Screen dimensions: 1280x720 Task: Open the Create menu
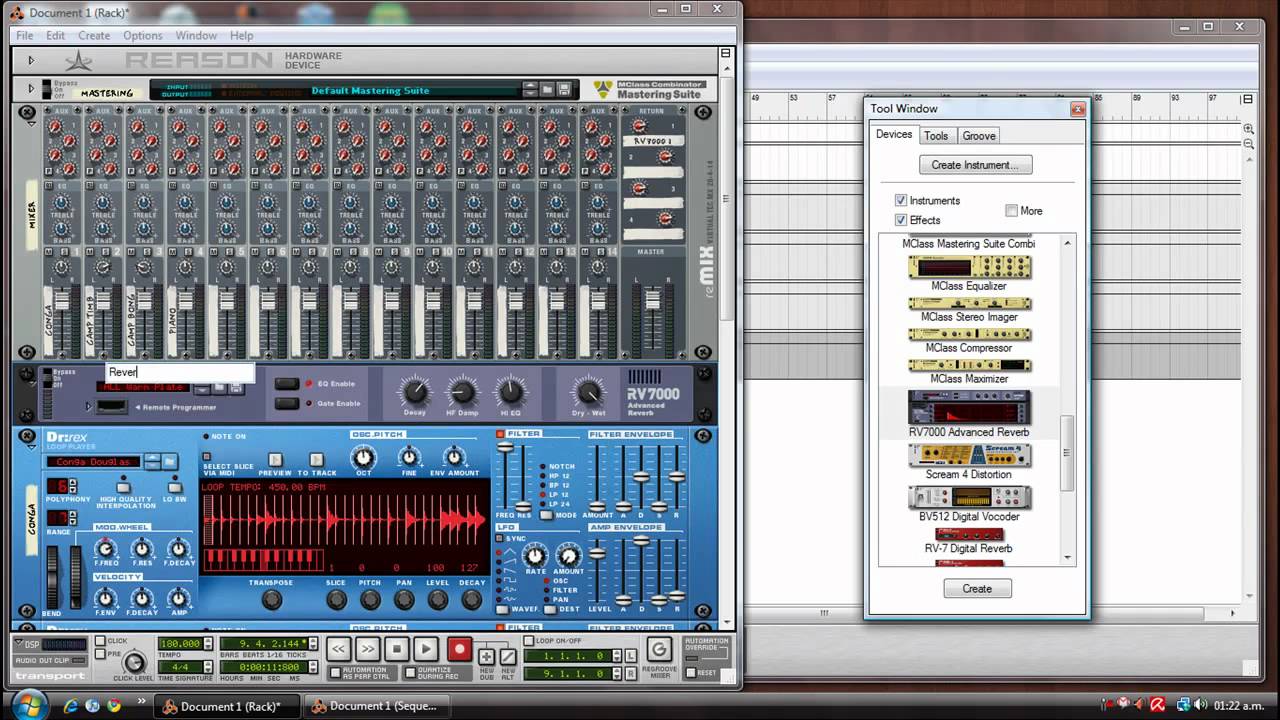pos(94,35)
